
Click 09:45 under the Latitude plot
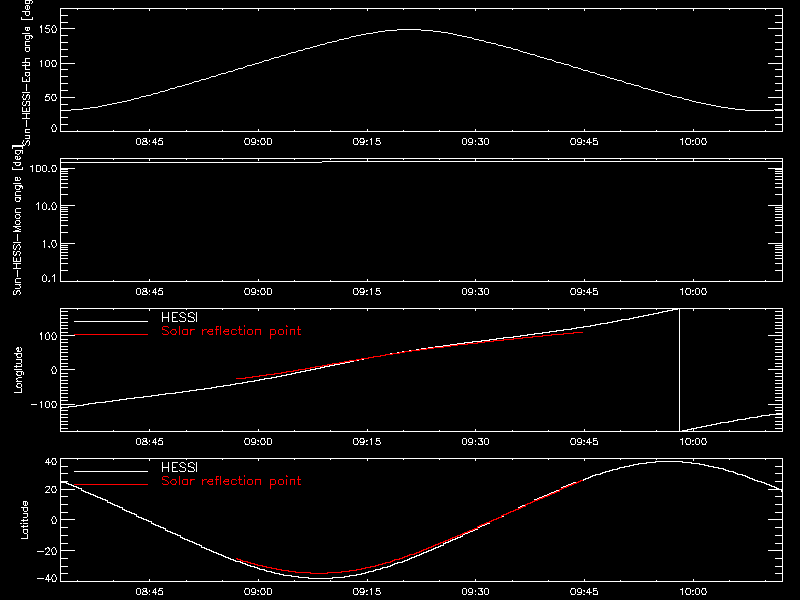[584, 592]
